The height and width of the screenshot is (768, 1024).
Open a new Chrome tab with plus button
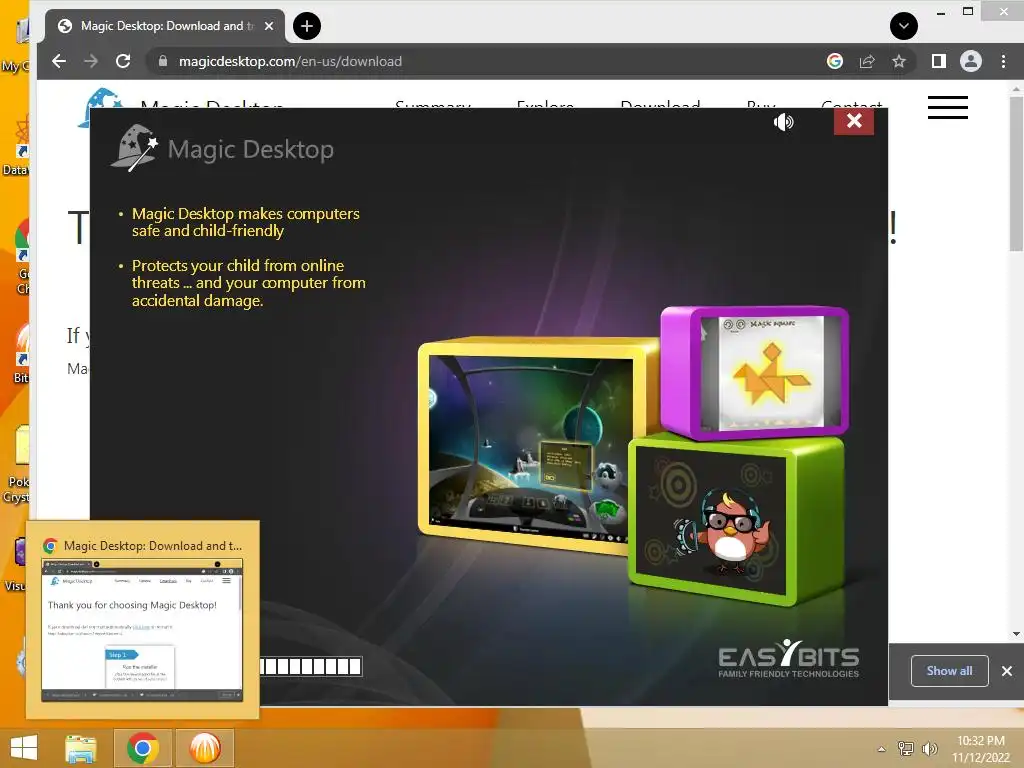[307, 26]
